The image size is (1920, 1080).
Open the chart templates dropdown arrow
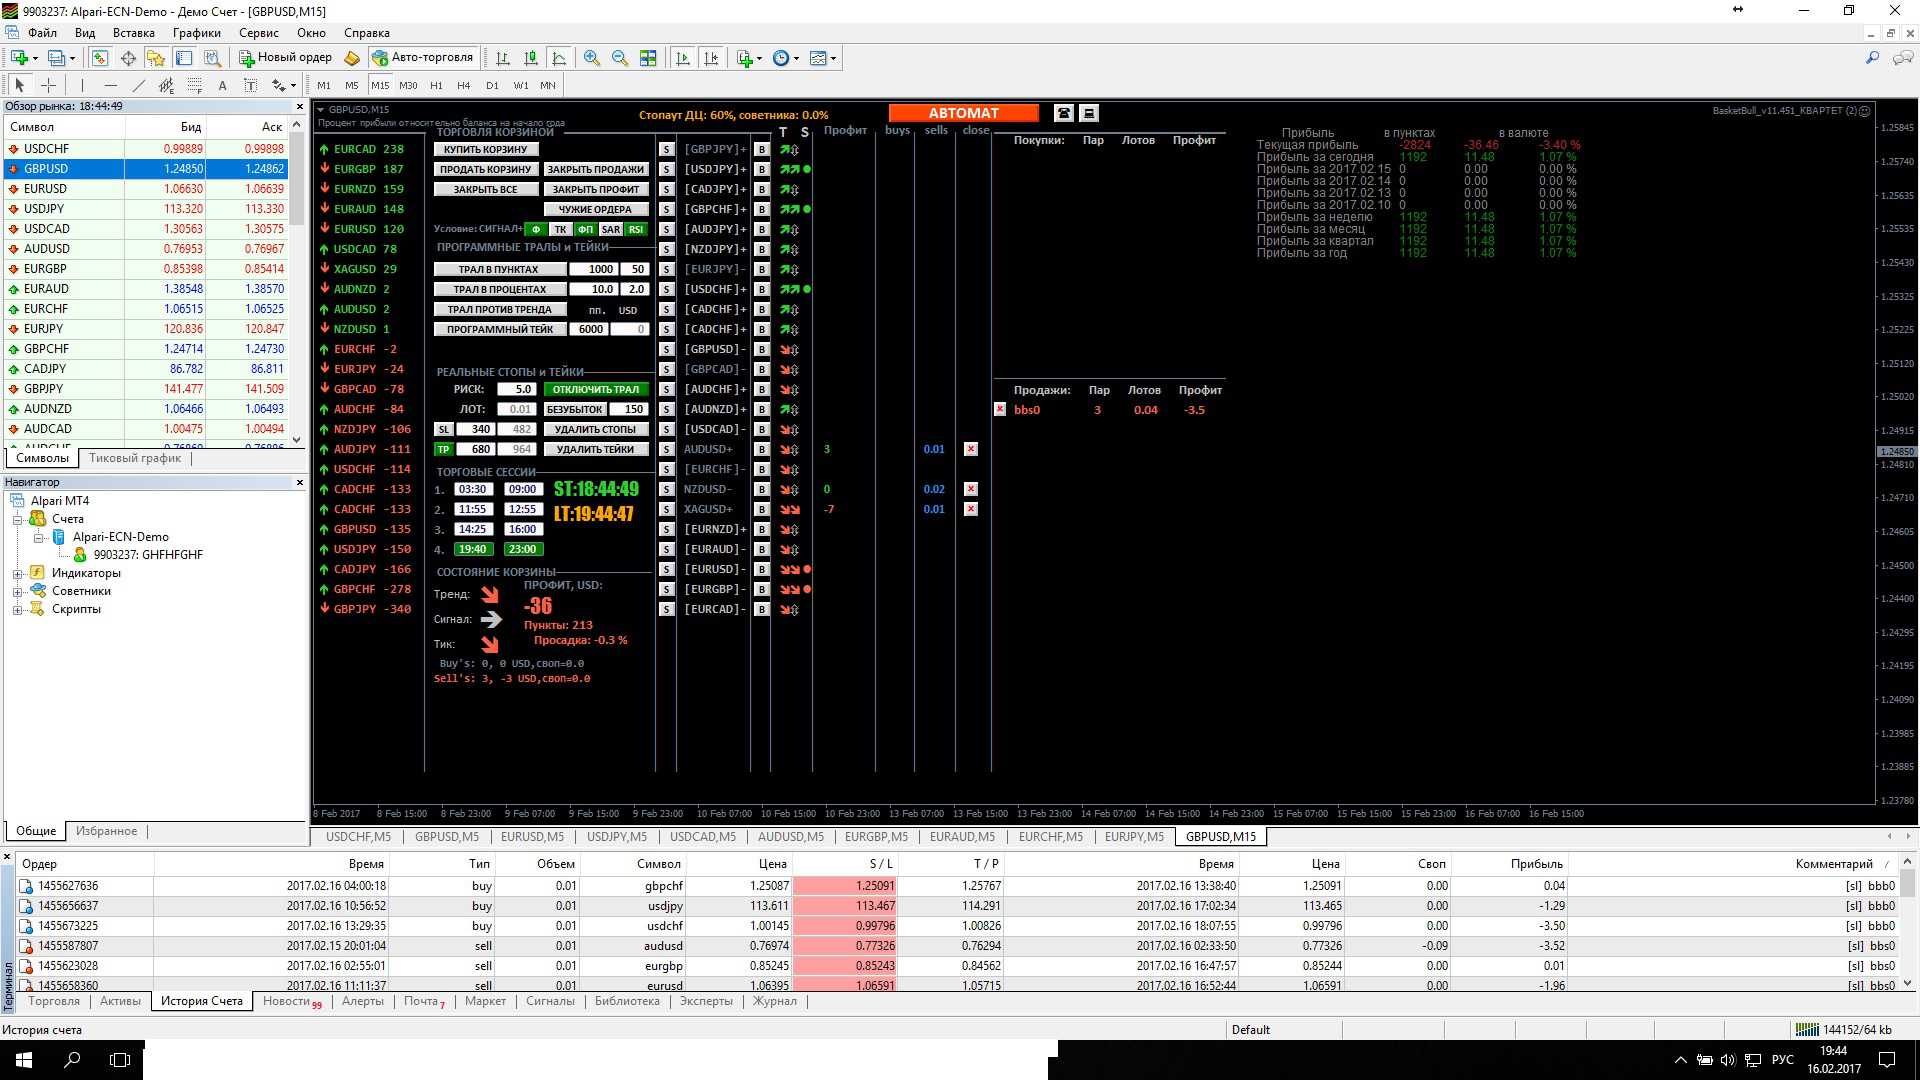click(833, 58)
